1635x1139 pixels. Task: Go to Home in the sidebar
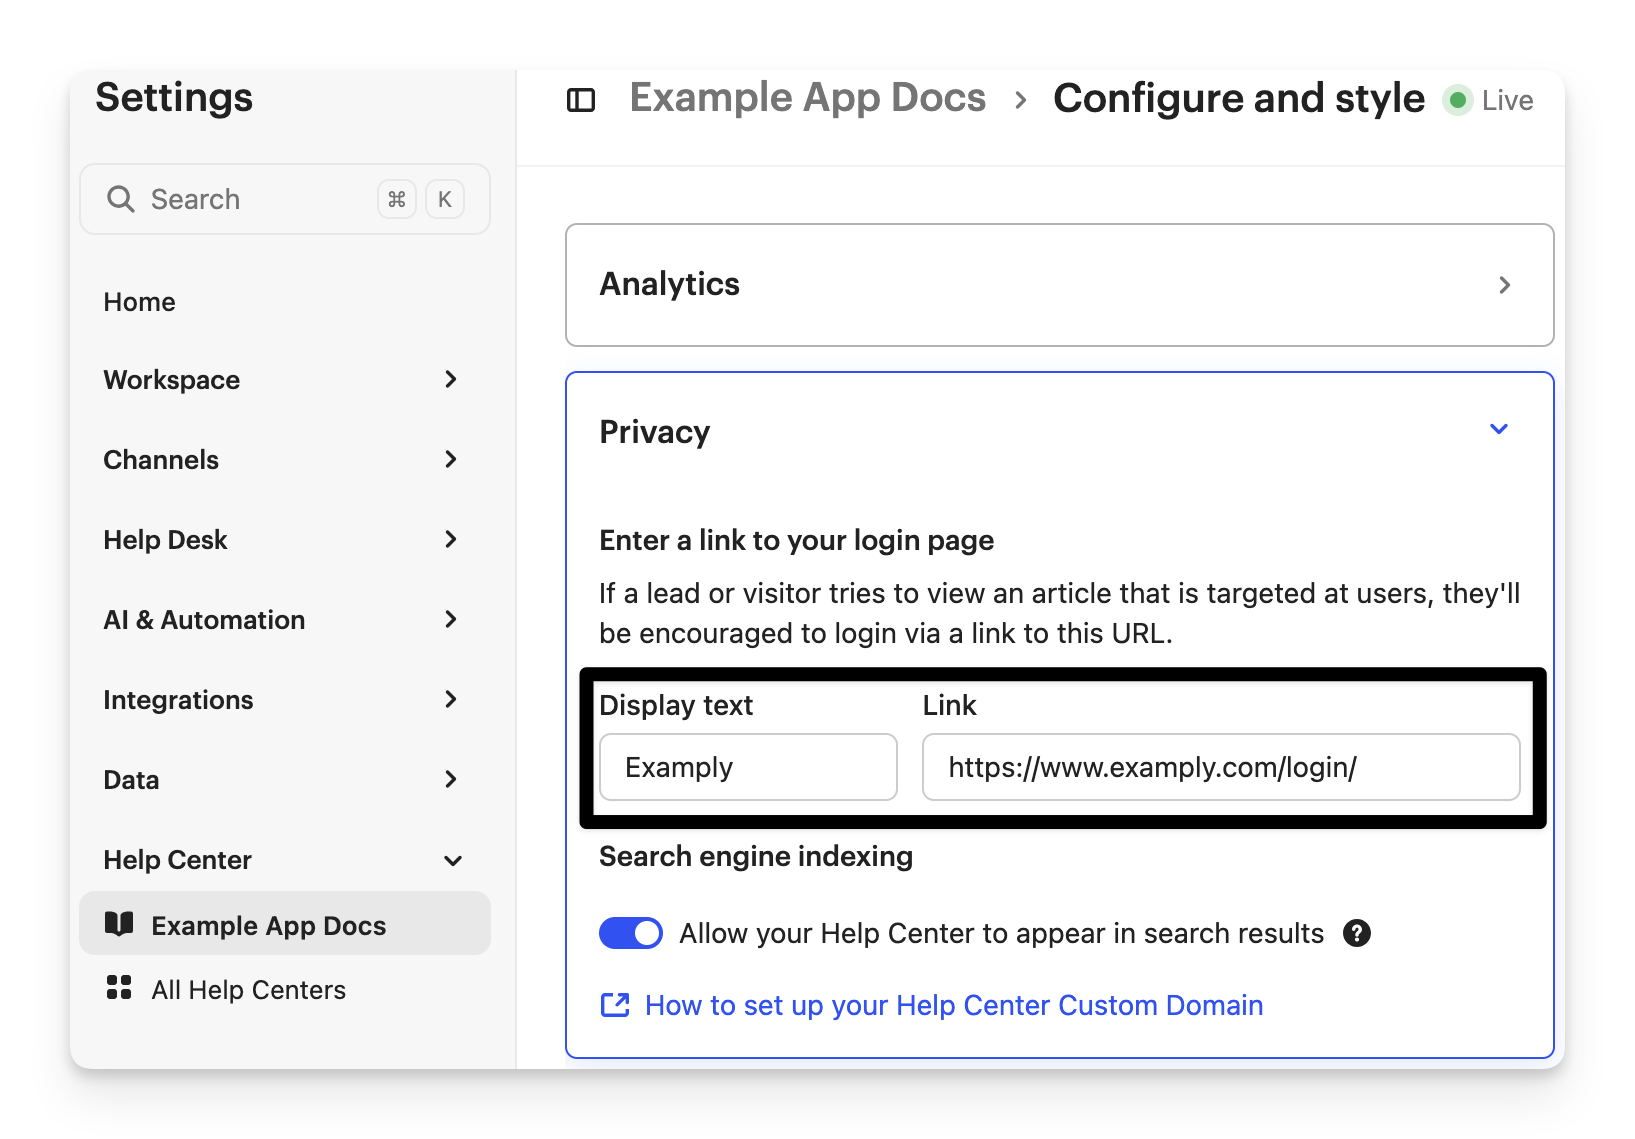click(x=140, y=302)
